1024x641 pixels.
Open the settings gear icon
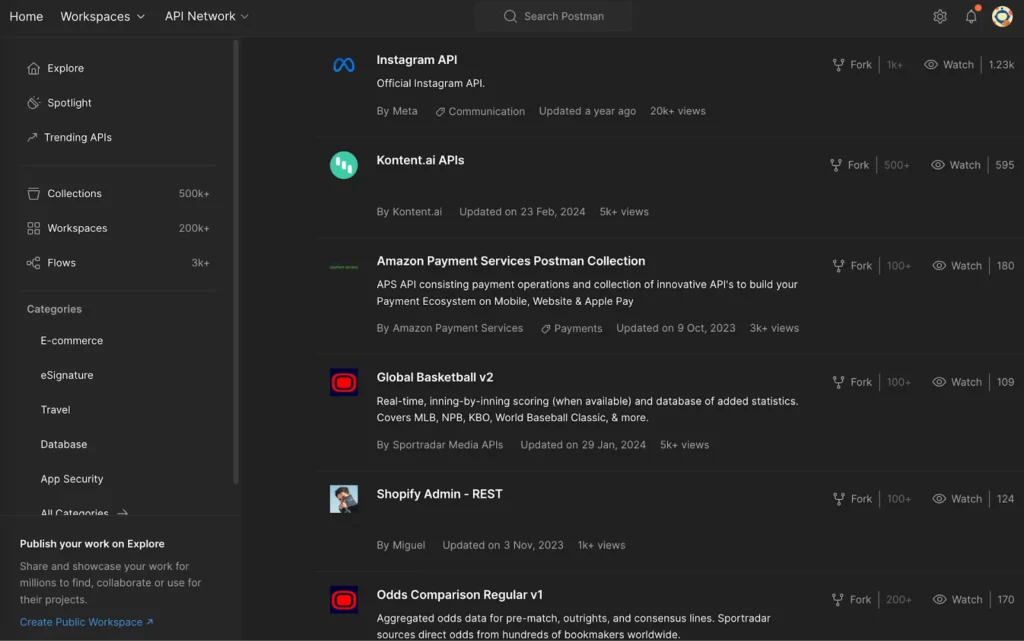(x=939, y=16)
